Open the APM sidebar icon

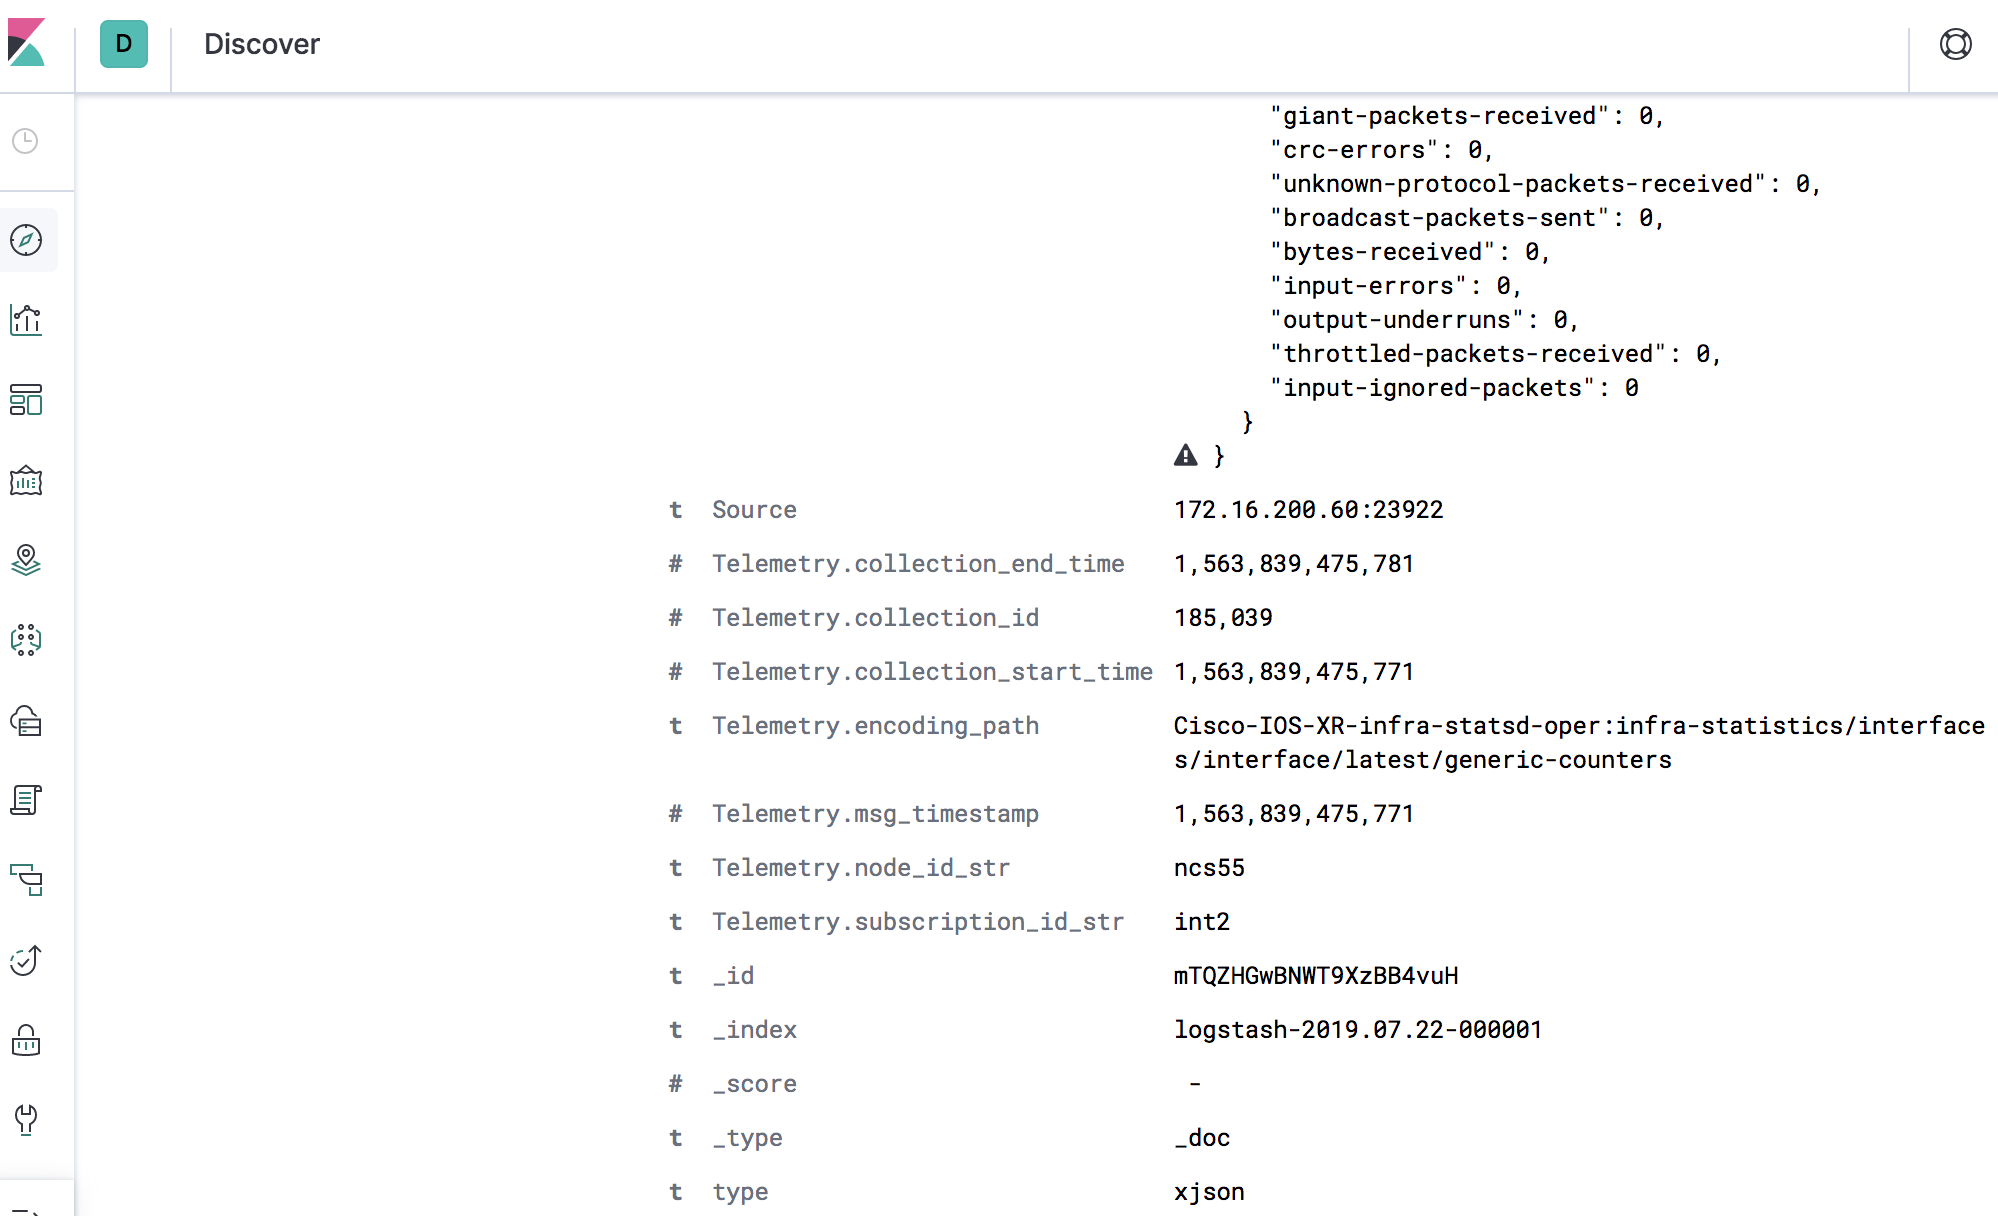[26, 880]
